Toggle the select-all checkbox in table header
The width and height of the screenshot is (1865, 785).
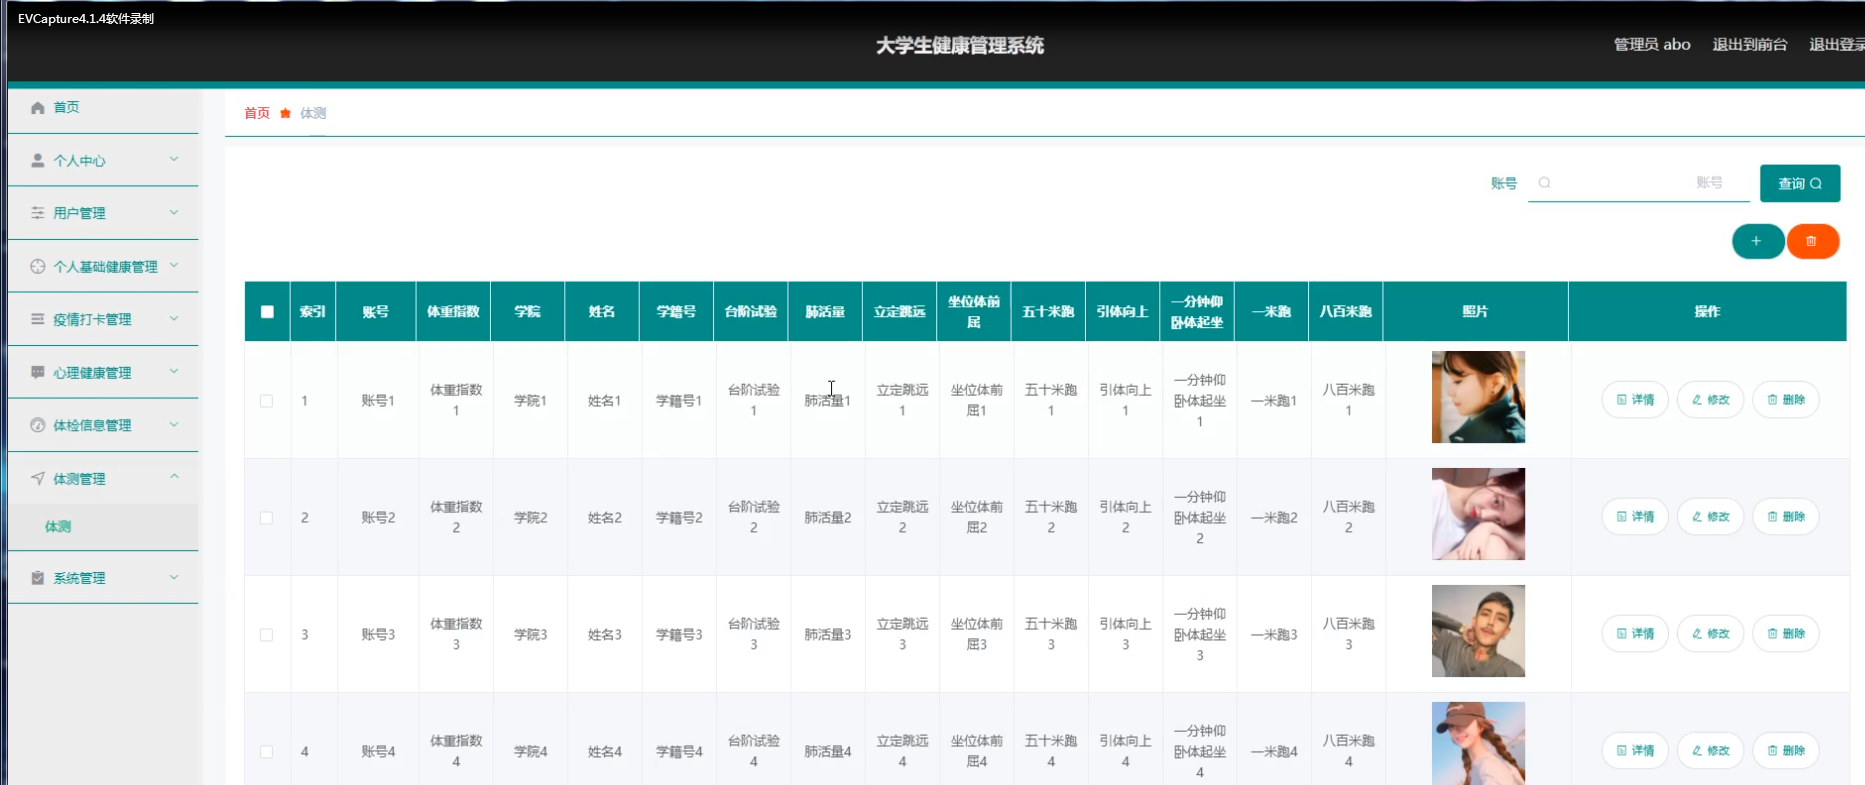click(x=267, y=312)
